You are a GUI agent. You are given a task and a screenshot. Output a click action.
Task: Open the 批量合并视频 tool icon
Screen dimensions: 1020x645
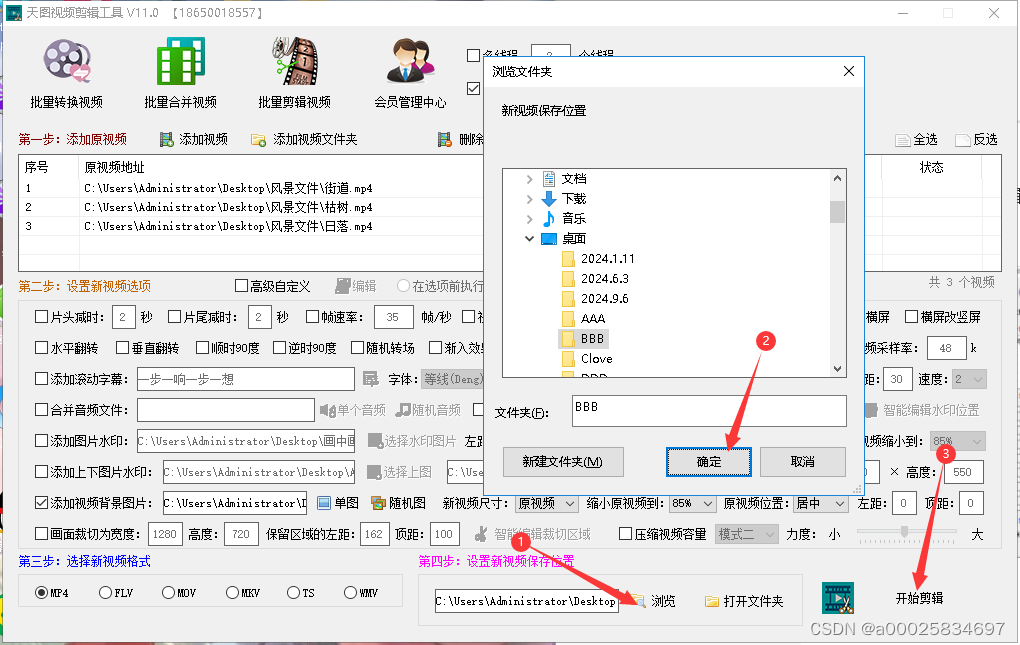tap(180, 62)
